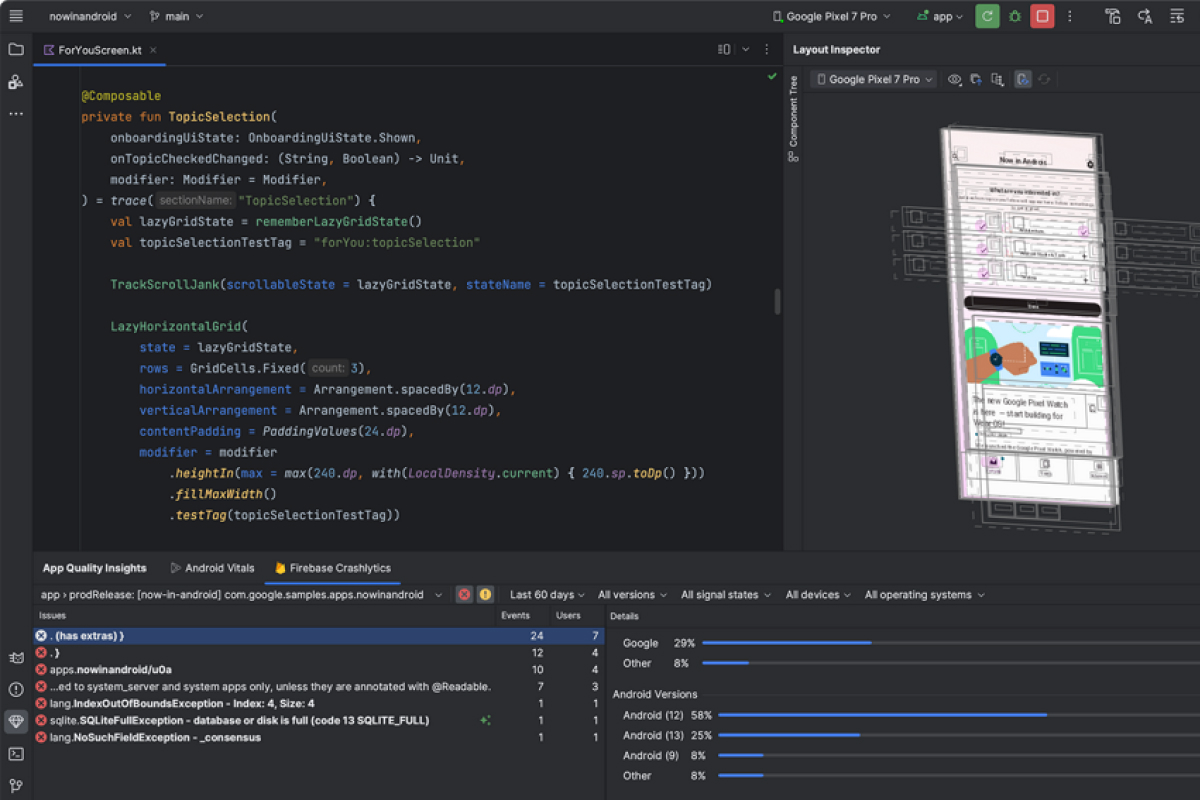Click the editor vertical scrollbar thumb
The image size is (1200, 800).
(777, 302)
